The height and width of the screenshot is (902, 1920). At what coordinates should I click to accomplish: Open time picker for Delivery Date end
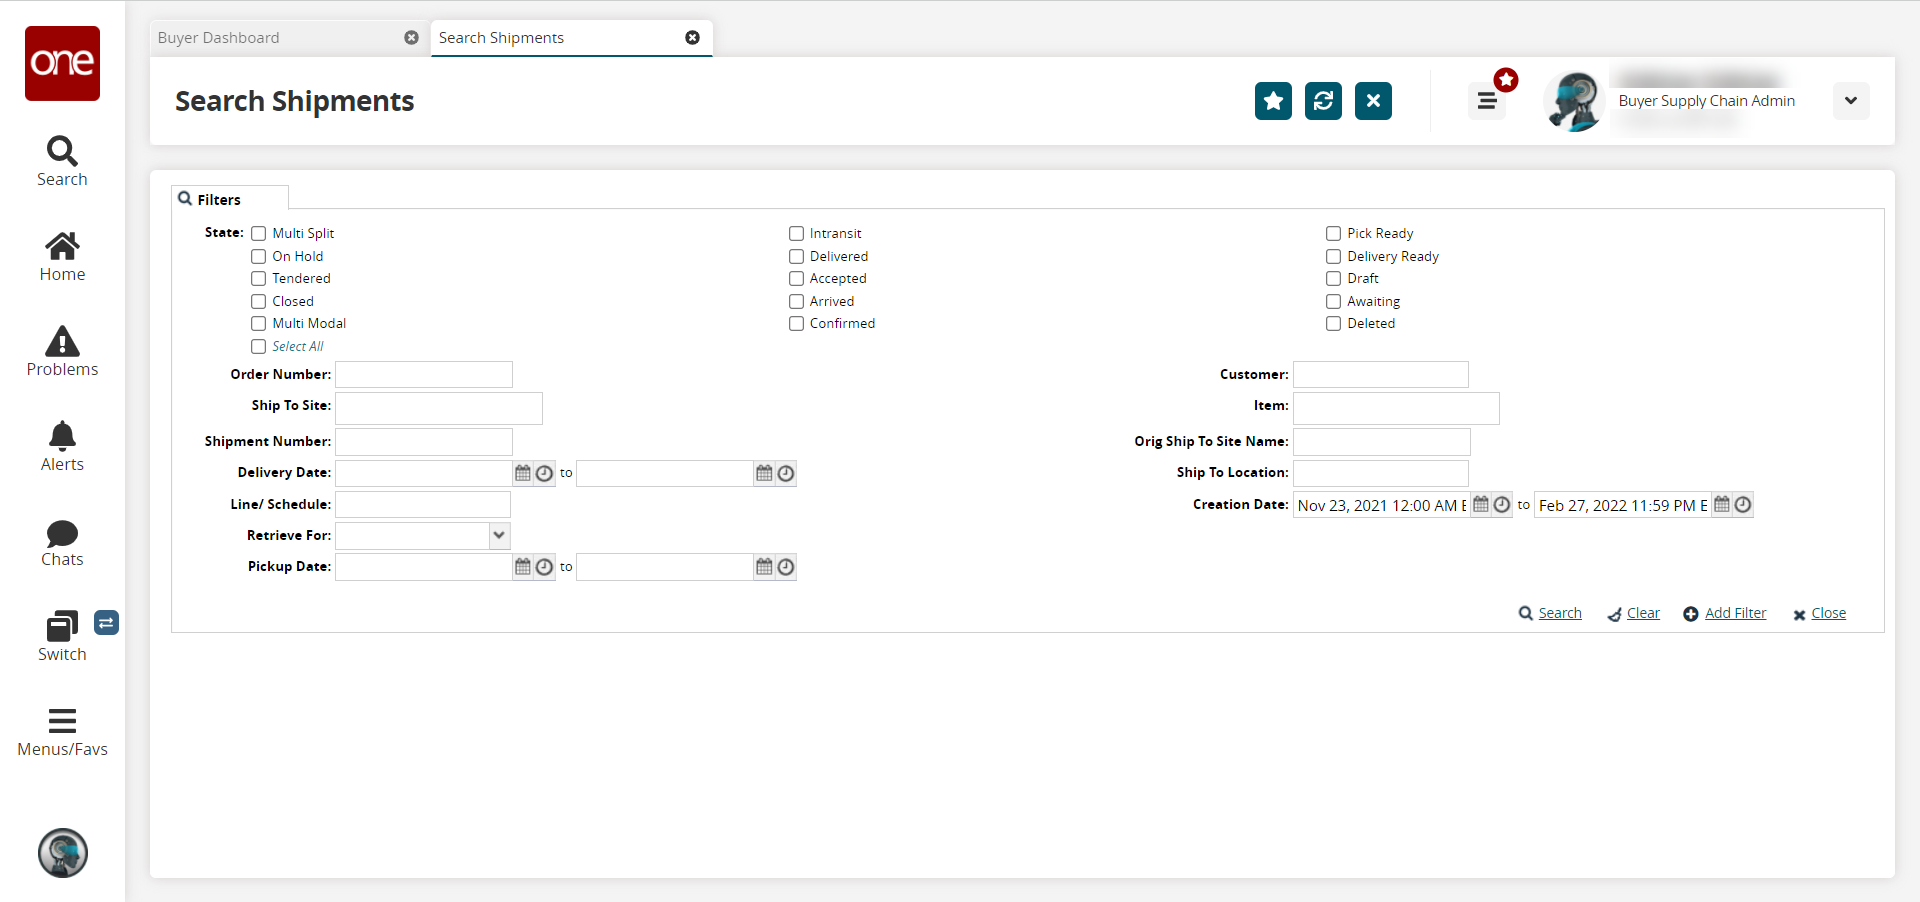click(786, 473)
